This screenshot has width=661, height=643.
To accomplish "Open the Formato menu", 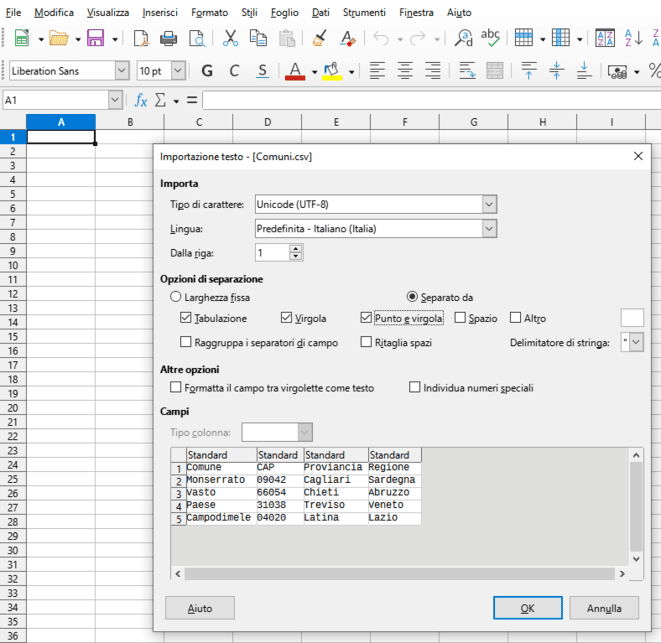I will (x=209, y=13).
